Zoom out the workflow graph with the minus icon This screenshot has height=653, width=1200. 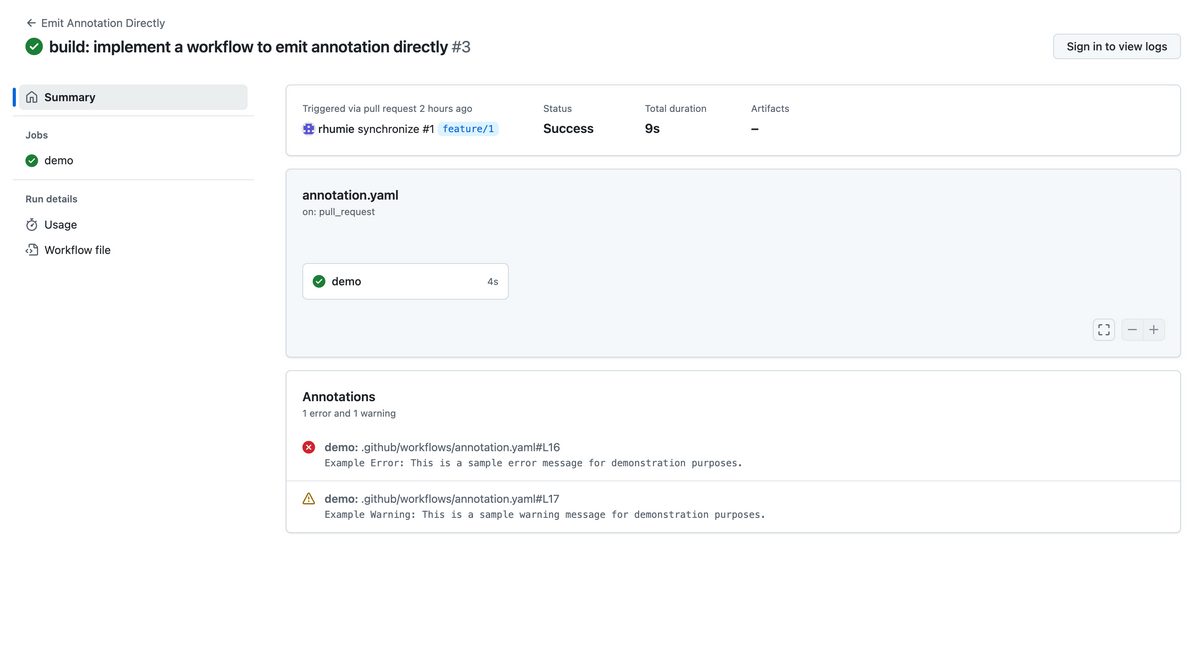click(x=1132, y=329)
